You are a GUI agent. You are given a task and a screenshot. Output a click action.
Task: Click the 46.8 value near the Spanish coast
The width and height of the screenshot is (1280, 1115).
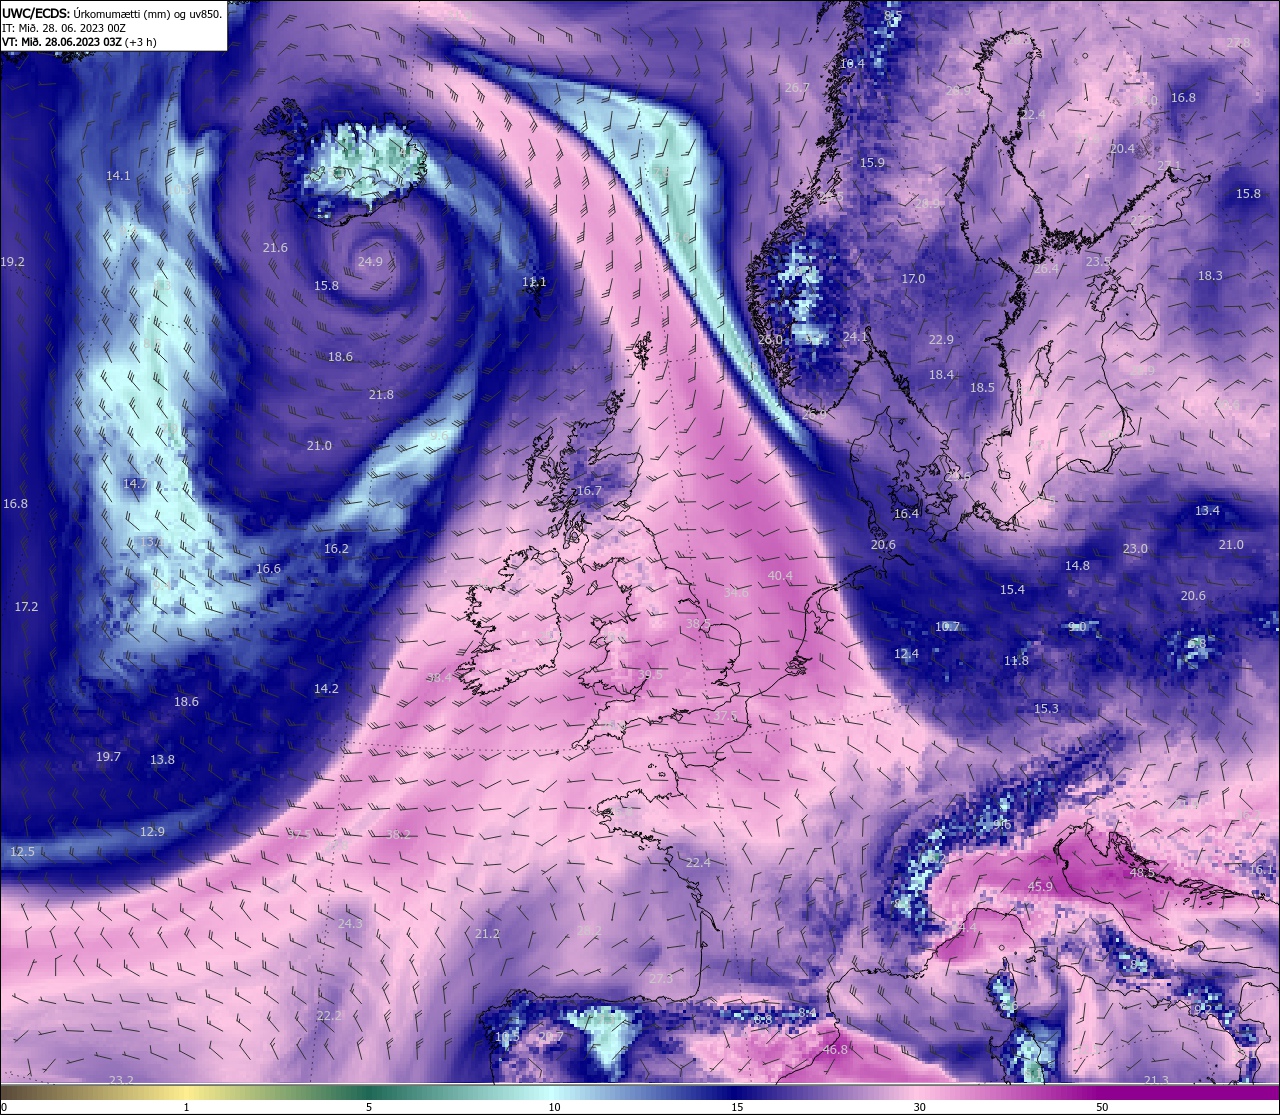click(x=835, y=1050)
